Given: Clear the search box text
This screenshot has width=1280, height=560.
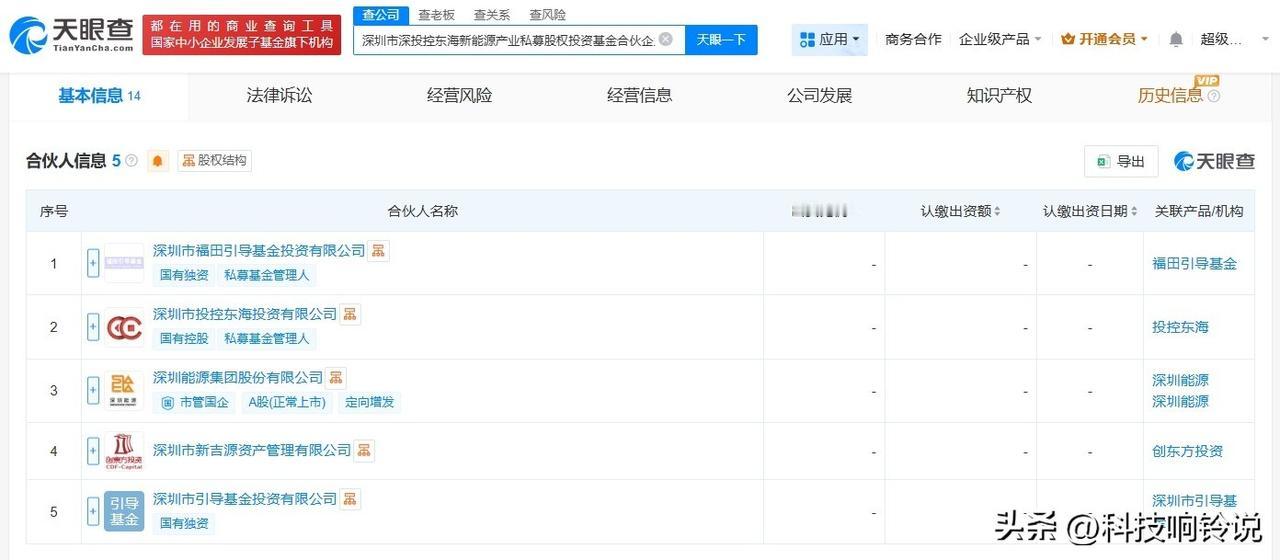Looking at the screenshot, I should point(666,39).
